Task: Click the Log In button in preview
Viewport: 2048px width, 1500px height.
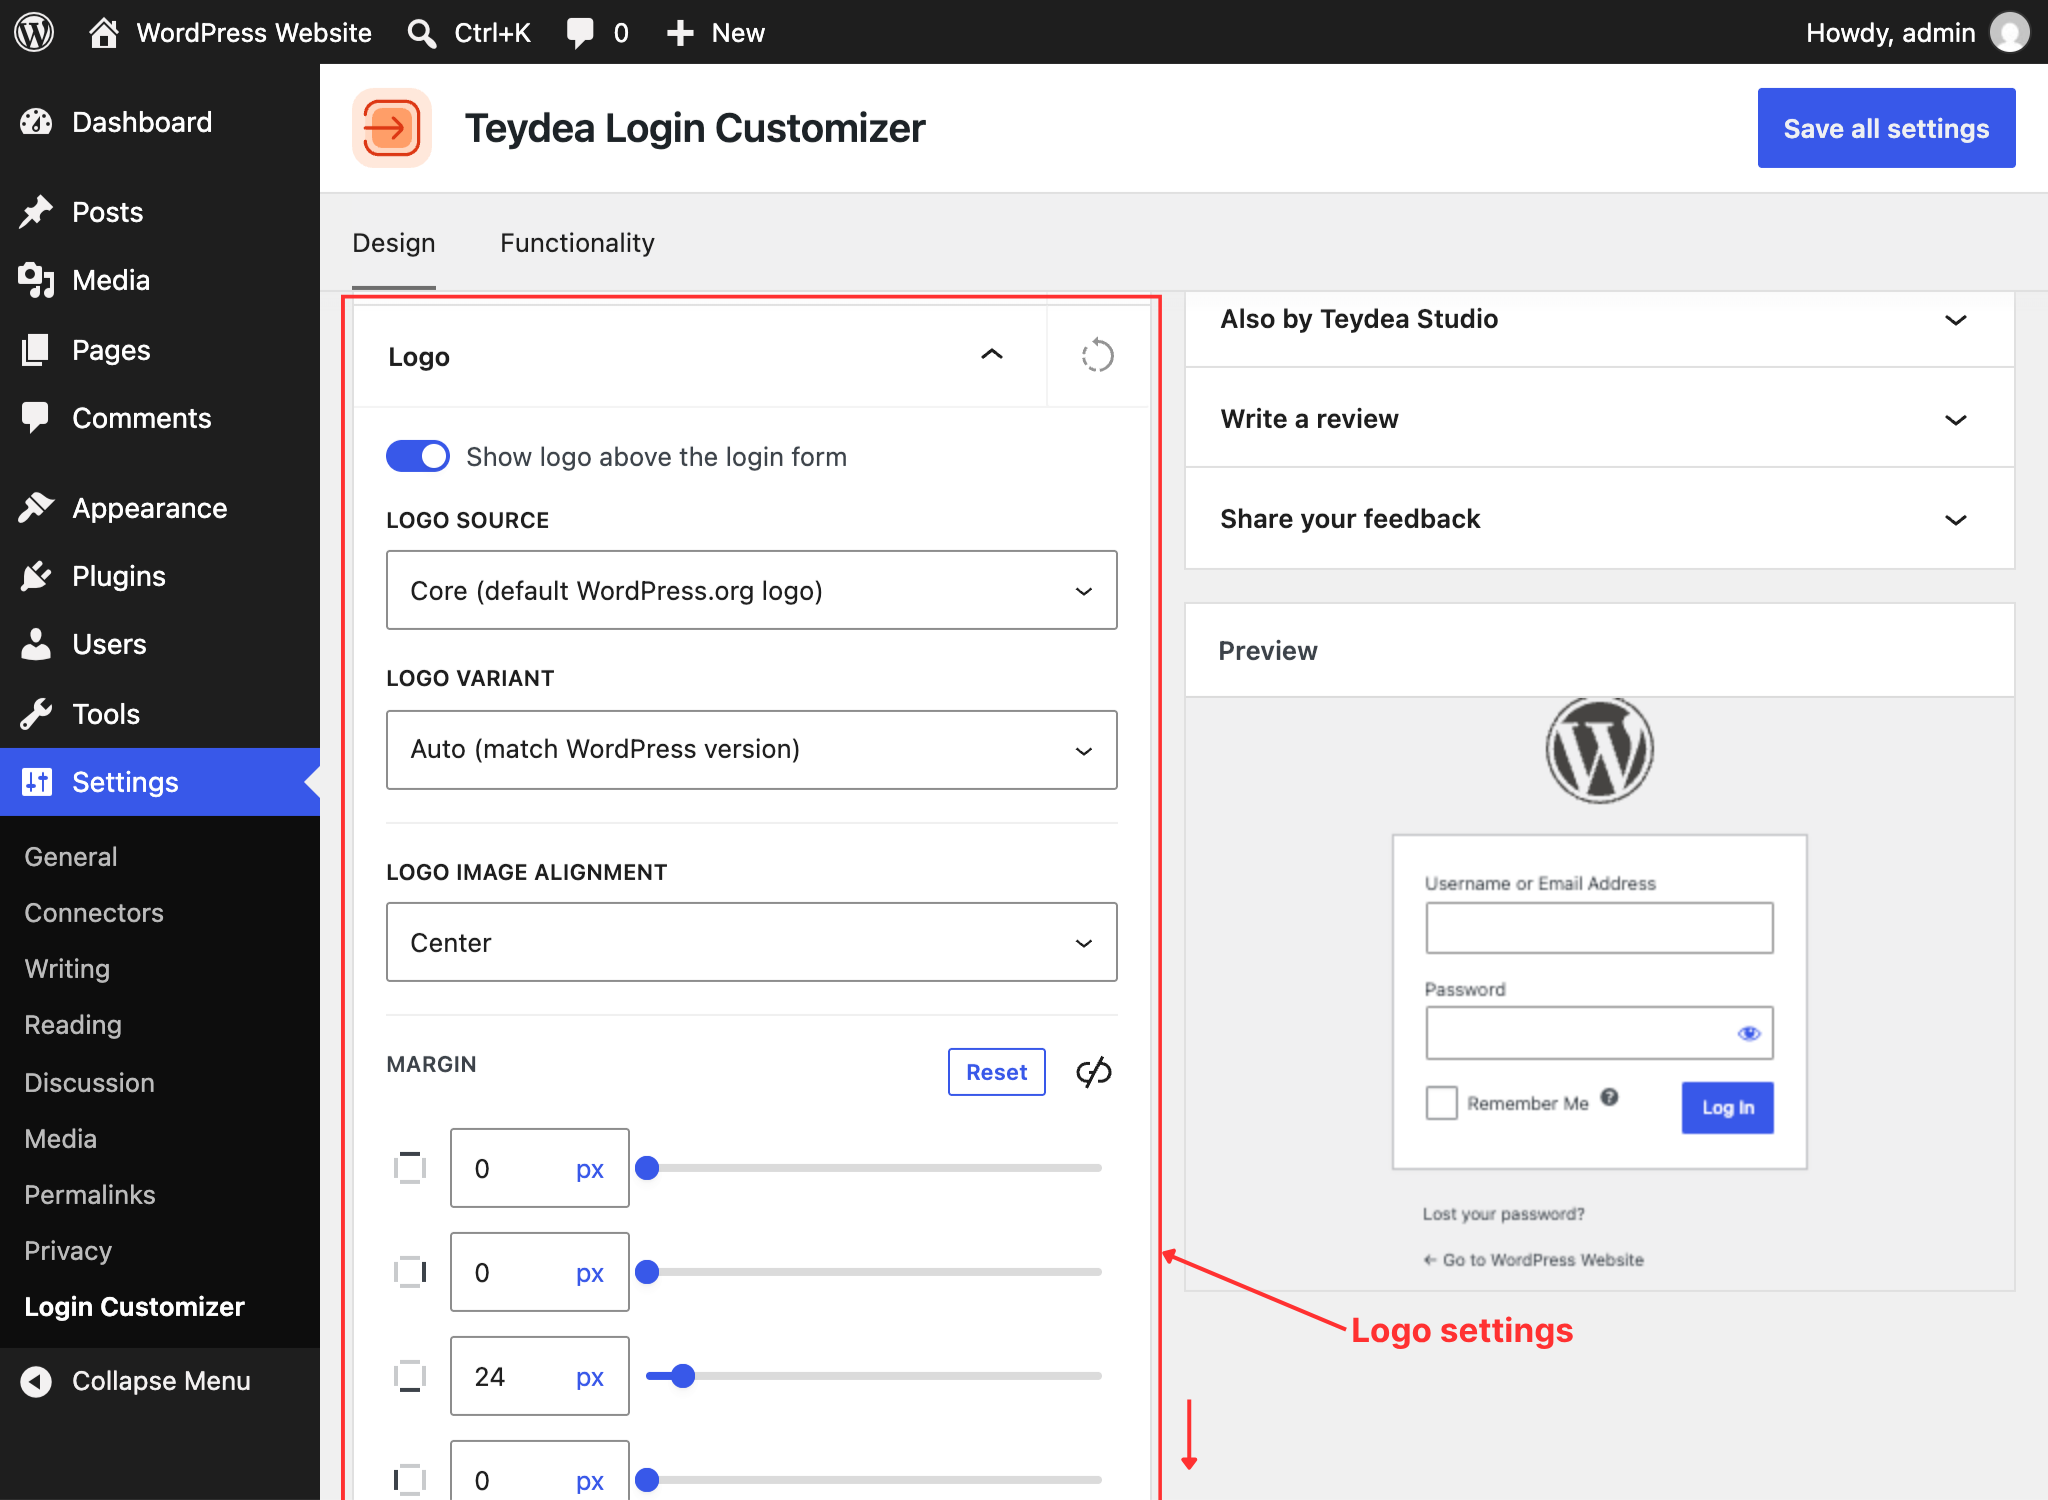Action: click(1728, 1107)
